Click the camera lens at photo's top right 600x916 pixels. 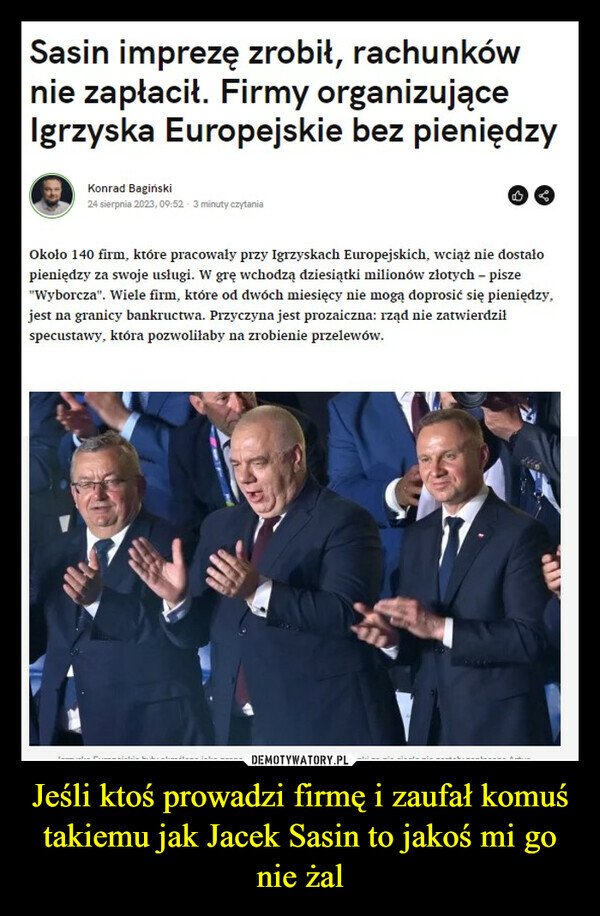coord(469,400)
